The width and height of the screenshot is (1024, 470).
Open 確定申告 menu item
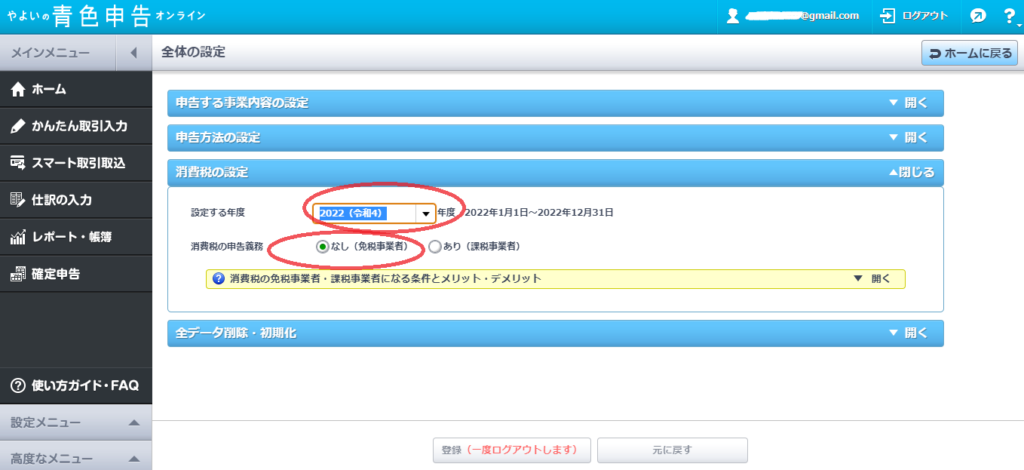point(76,274)
